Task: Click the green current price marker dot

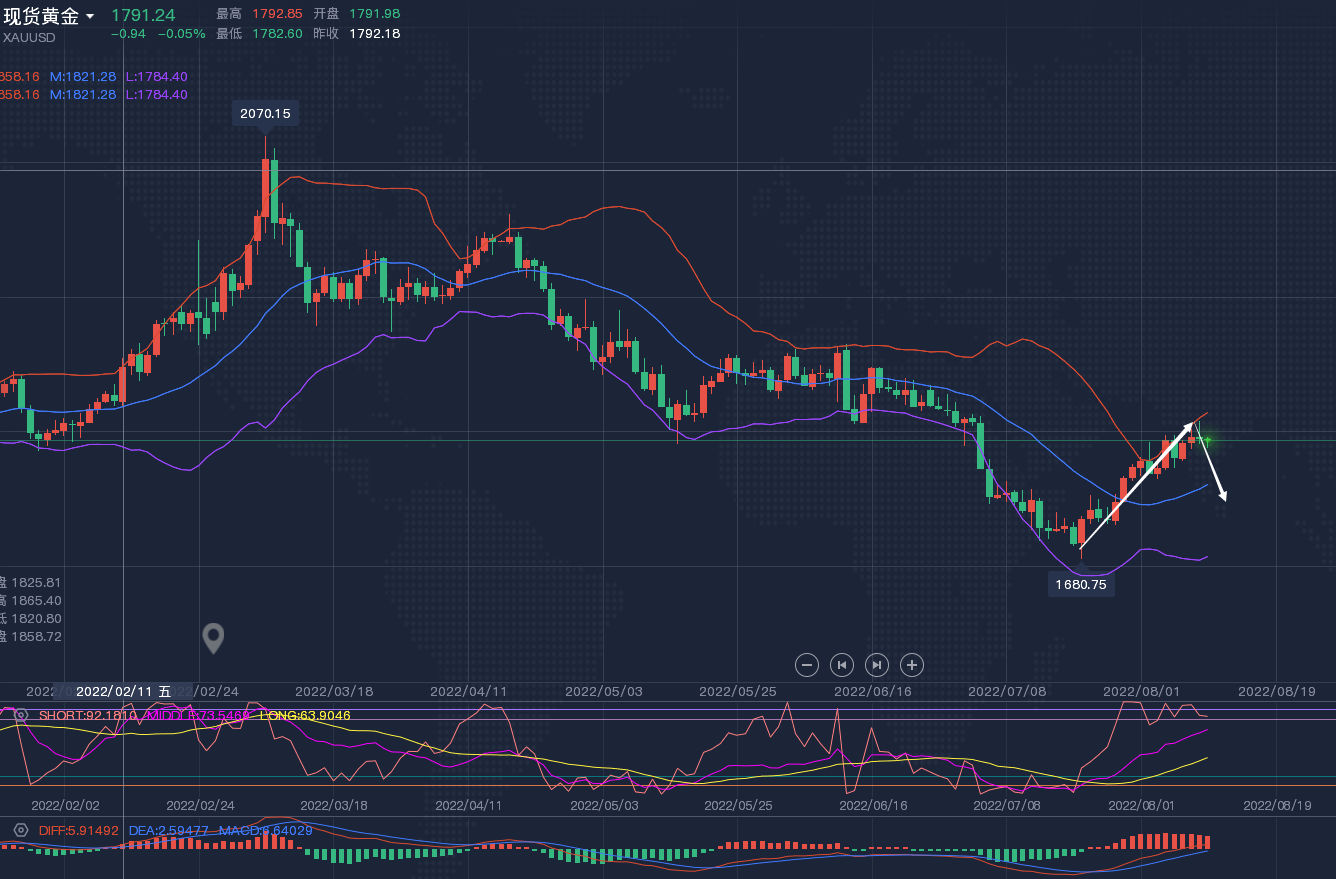Action: point(1207,440)
